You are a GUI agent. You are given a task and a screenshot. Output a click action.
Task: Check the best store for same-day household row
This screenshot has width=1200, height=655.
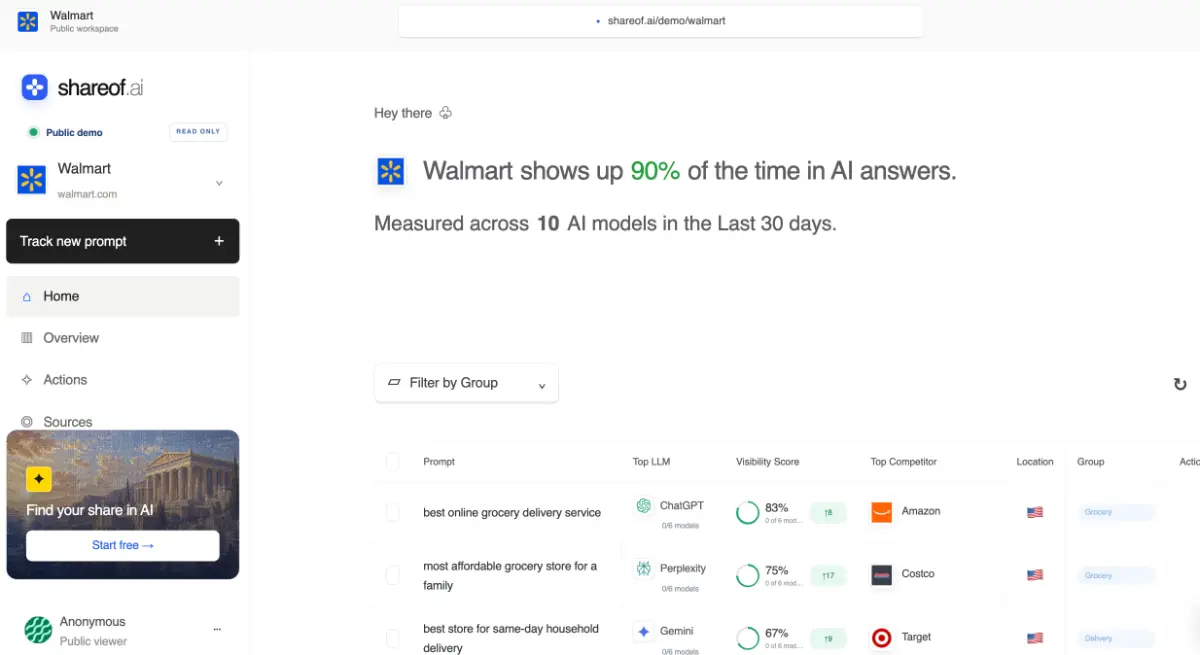pos(392,638)
